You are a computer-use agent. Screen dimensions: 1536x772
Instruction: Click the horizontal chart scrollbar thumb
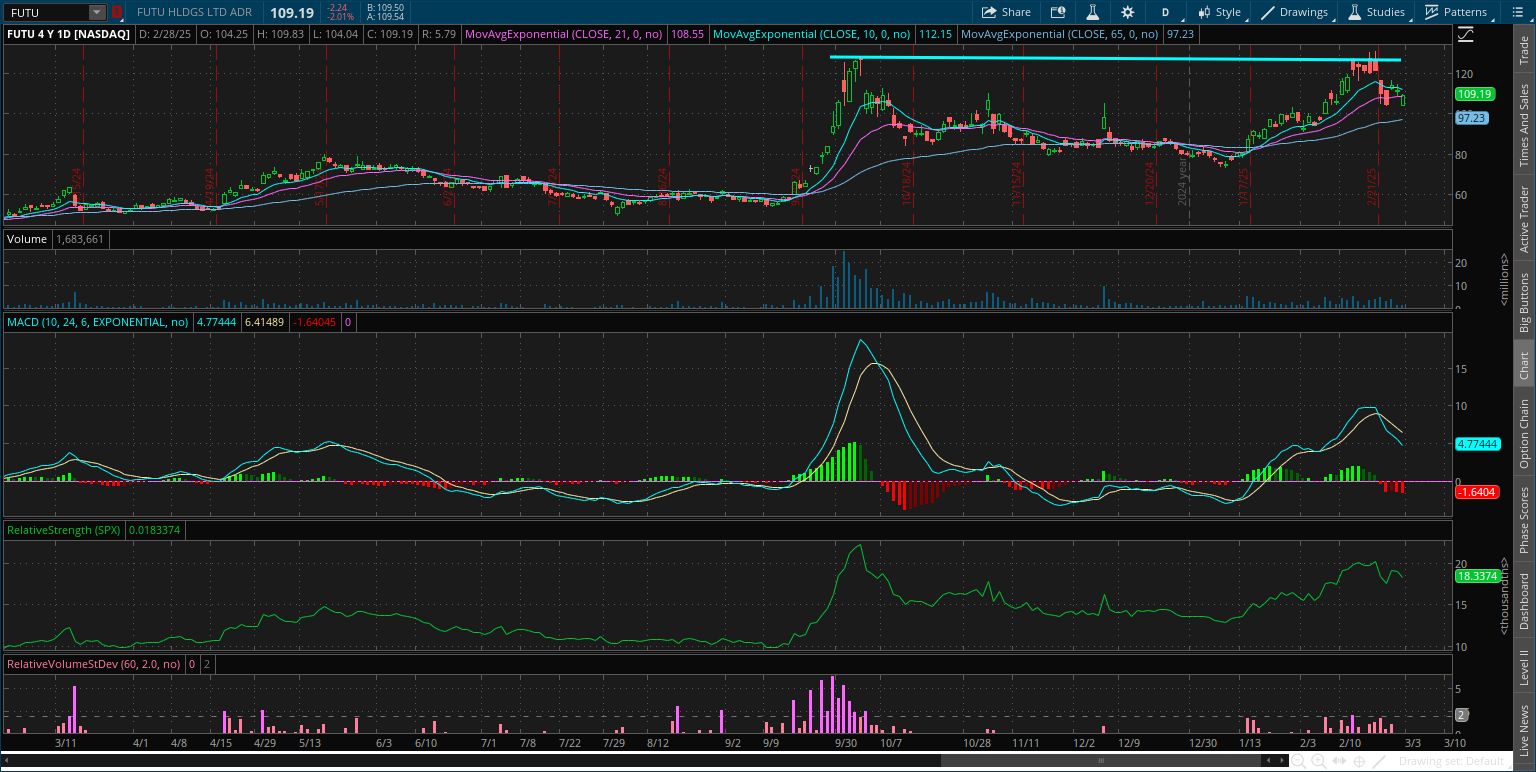(x=1100, y=761)
